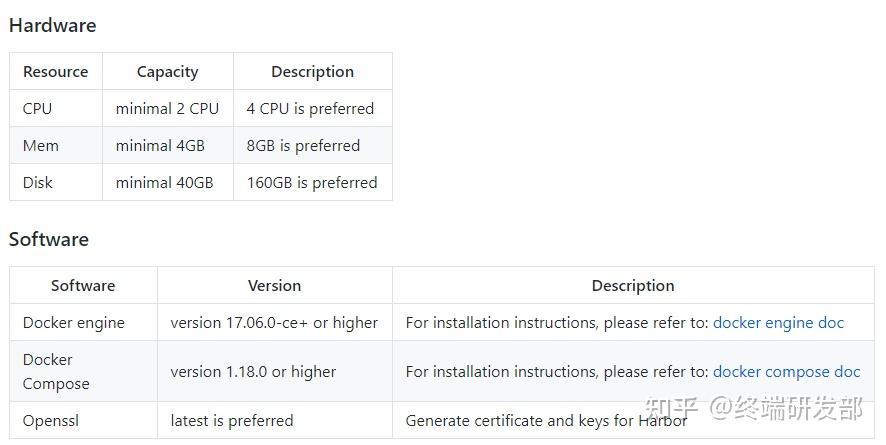Click 'version 17.06.0-ce+ or higher' cell
This screenshot has width=886, height=445.
coord(274,323)
